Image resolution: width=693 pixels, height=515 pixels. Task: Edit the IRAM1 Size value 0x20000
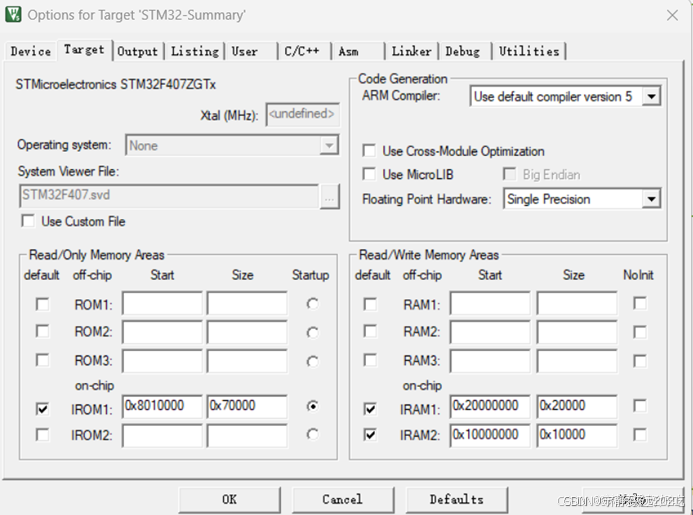click(x=577, y=406)
